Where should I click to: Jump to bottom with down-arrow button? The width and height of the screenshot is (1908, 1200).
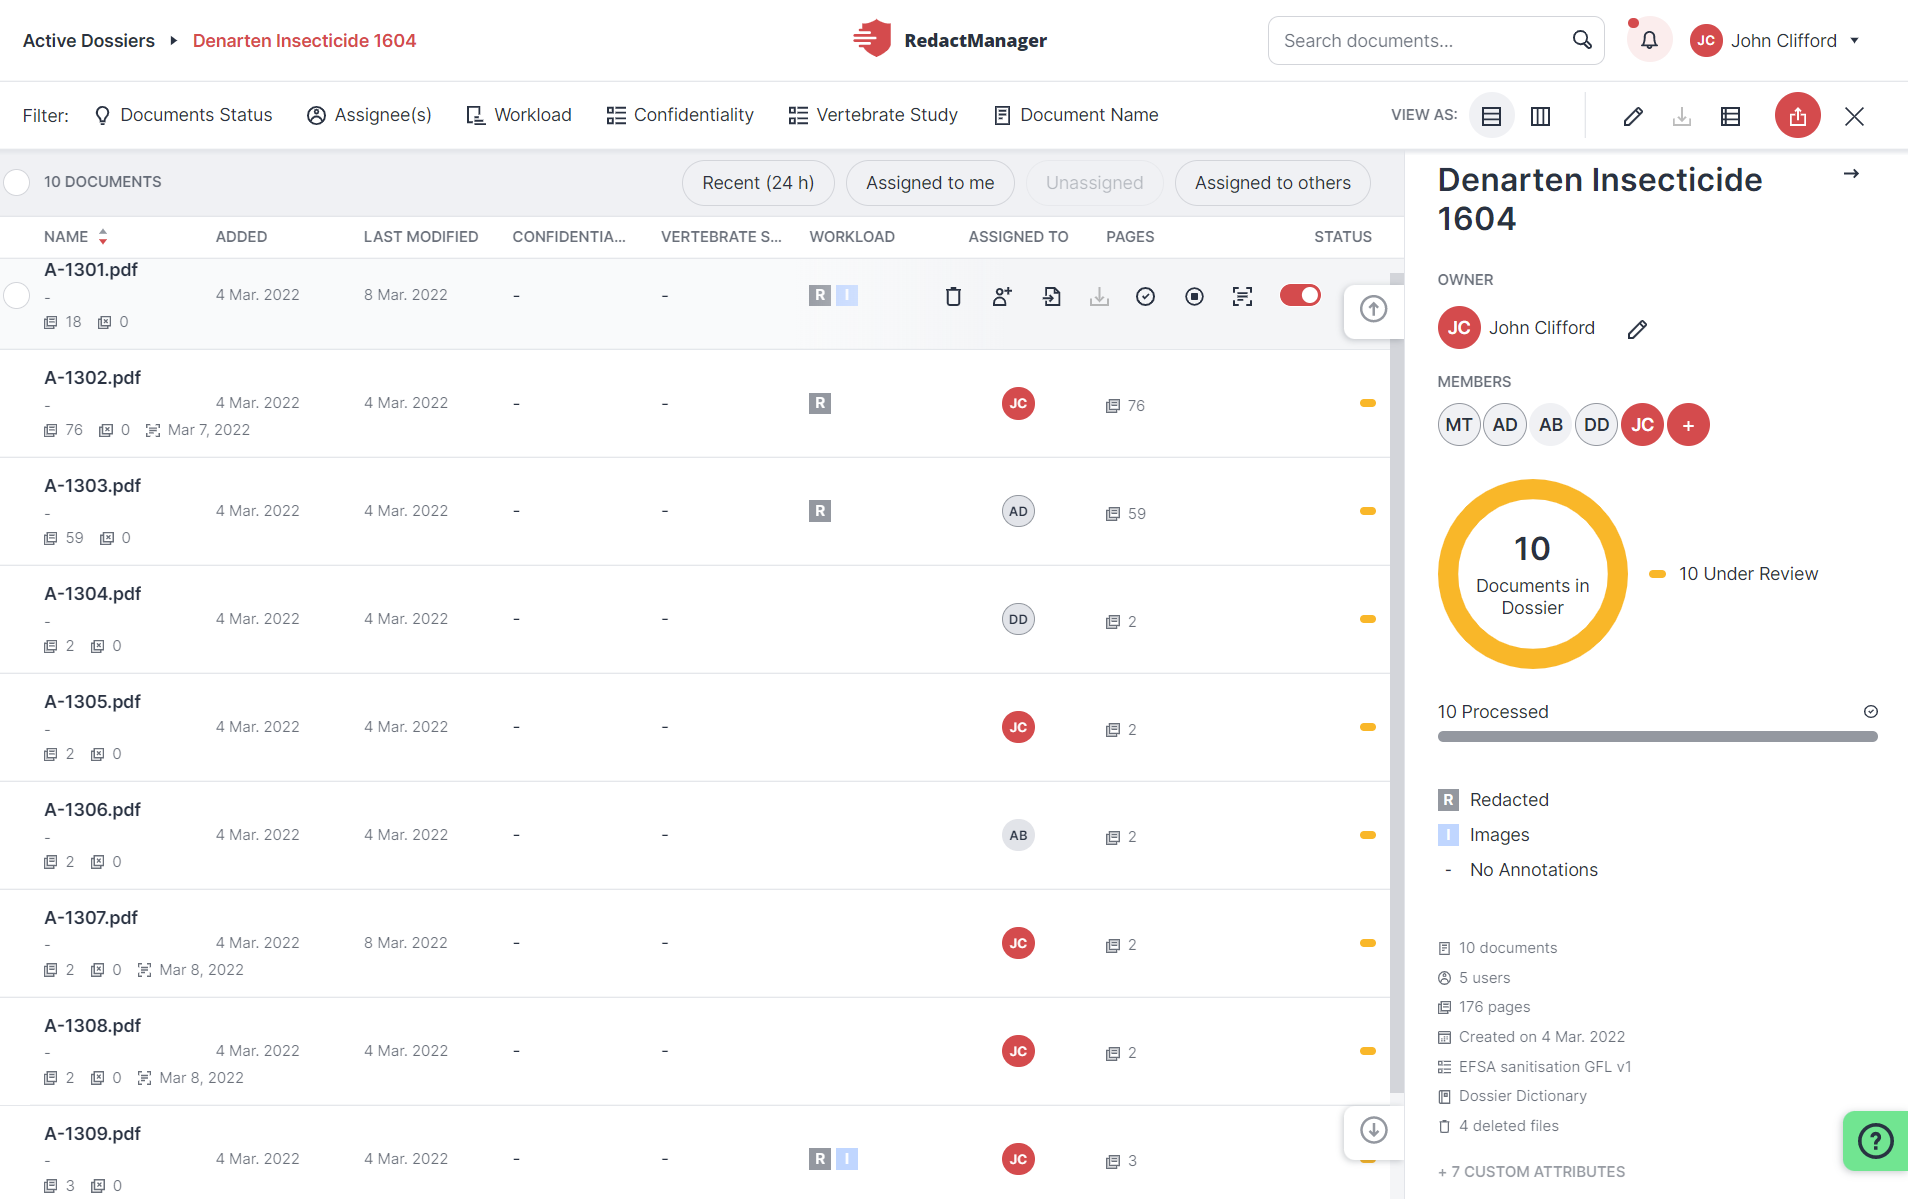1373,1130
